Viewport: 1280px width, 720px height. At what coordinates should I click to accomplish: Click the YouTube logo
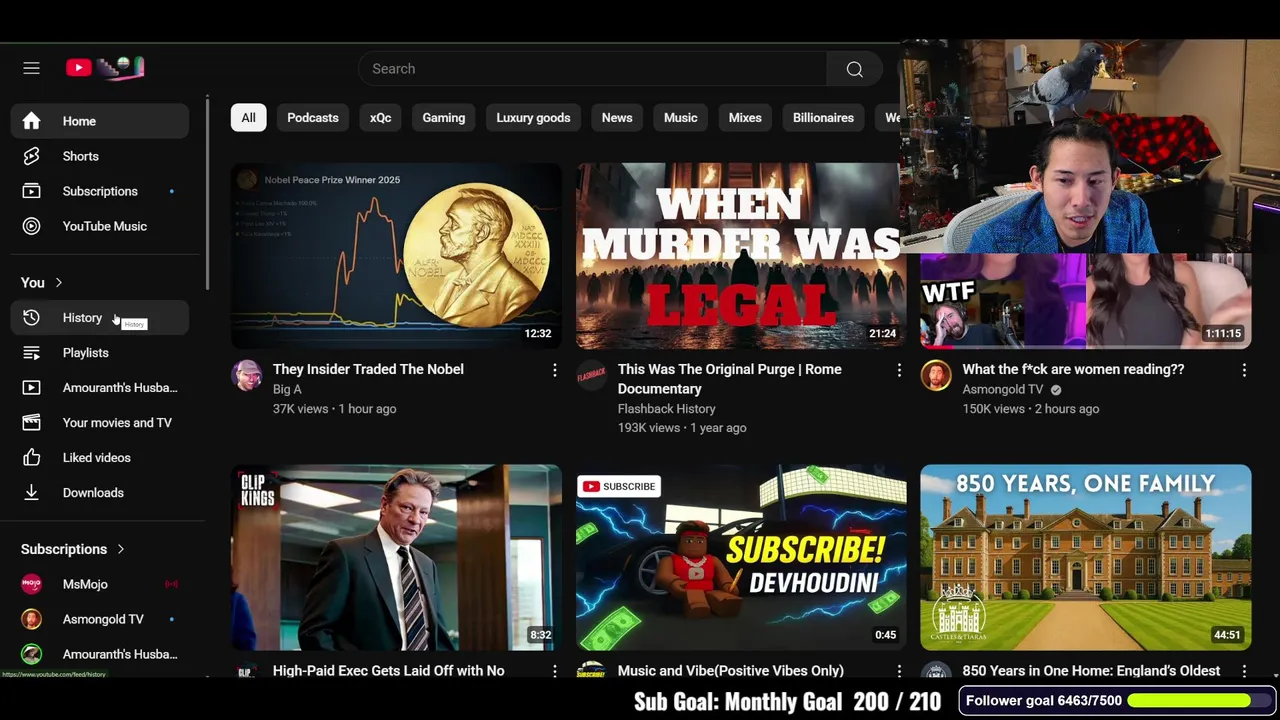105,68
